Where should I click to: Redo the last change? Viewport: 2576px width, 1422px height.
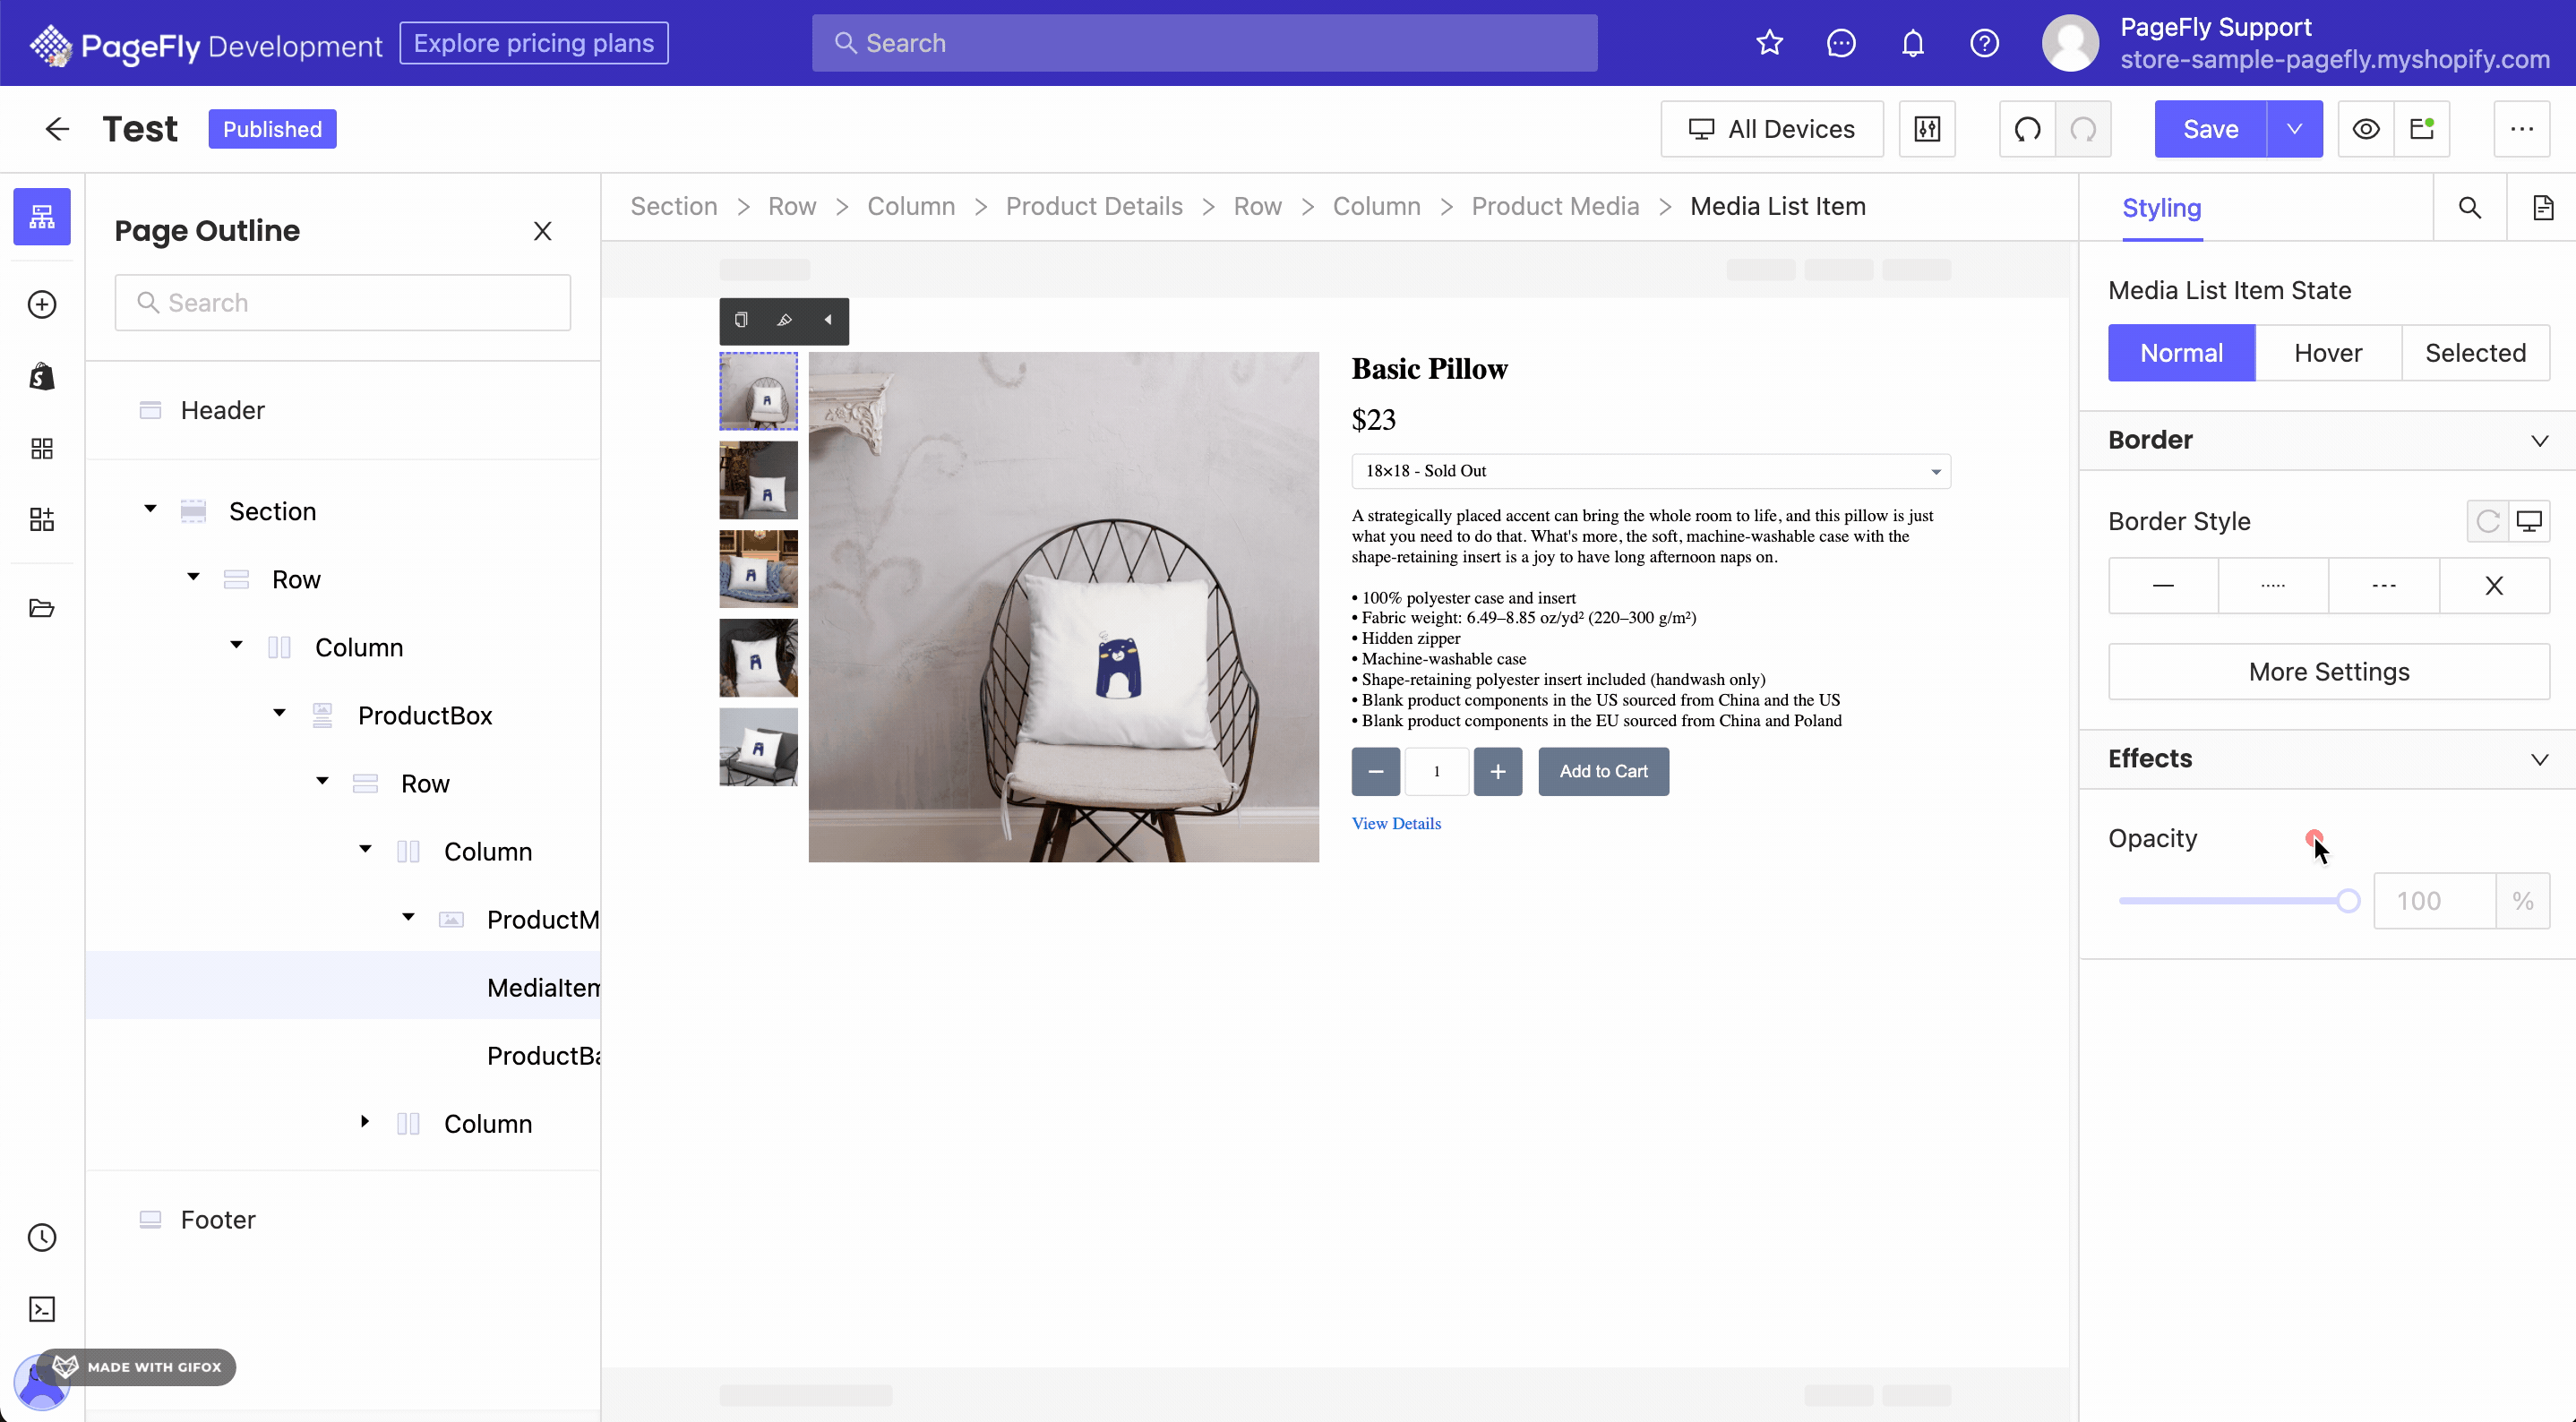[x=2083, y=129]
